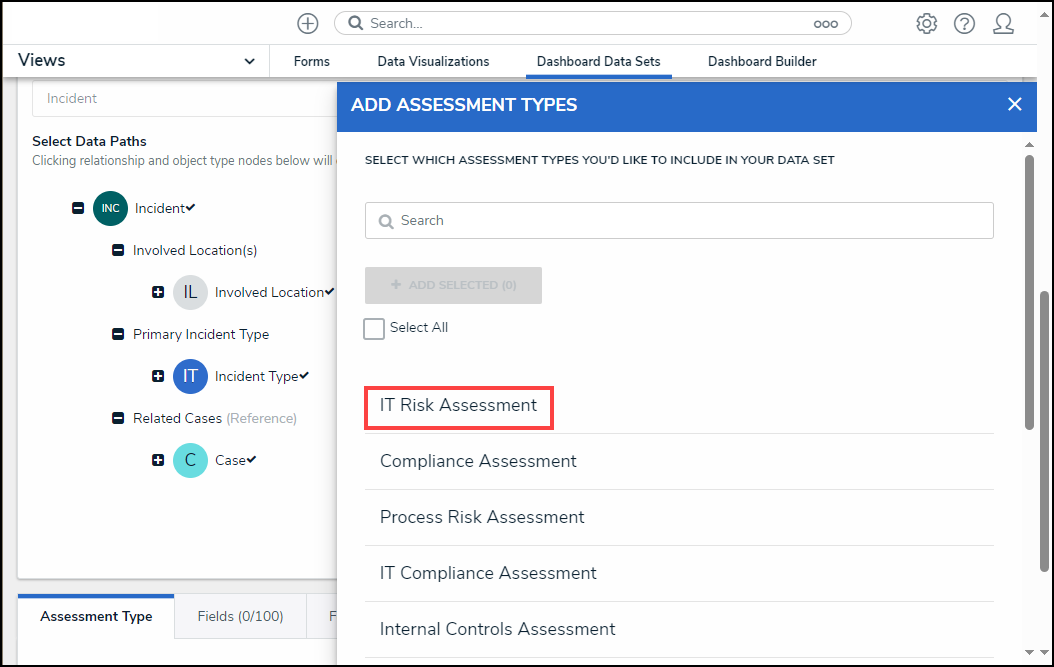Switch to the Dashboard Builder tab

coord(762,61)
